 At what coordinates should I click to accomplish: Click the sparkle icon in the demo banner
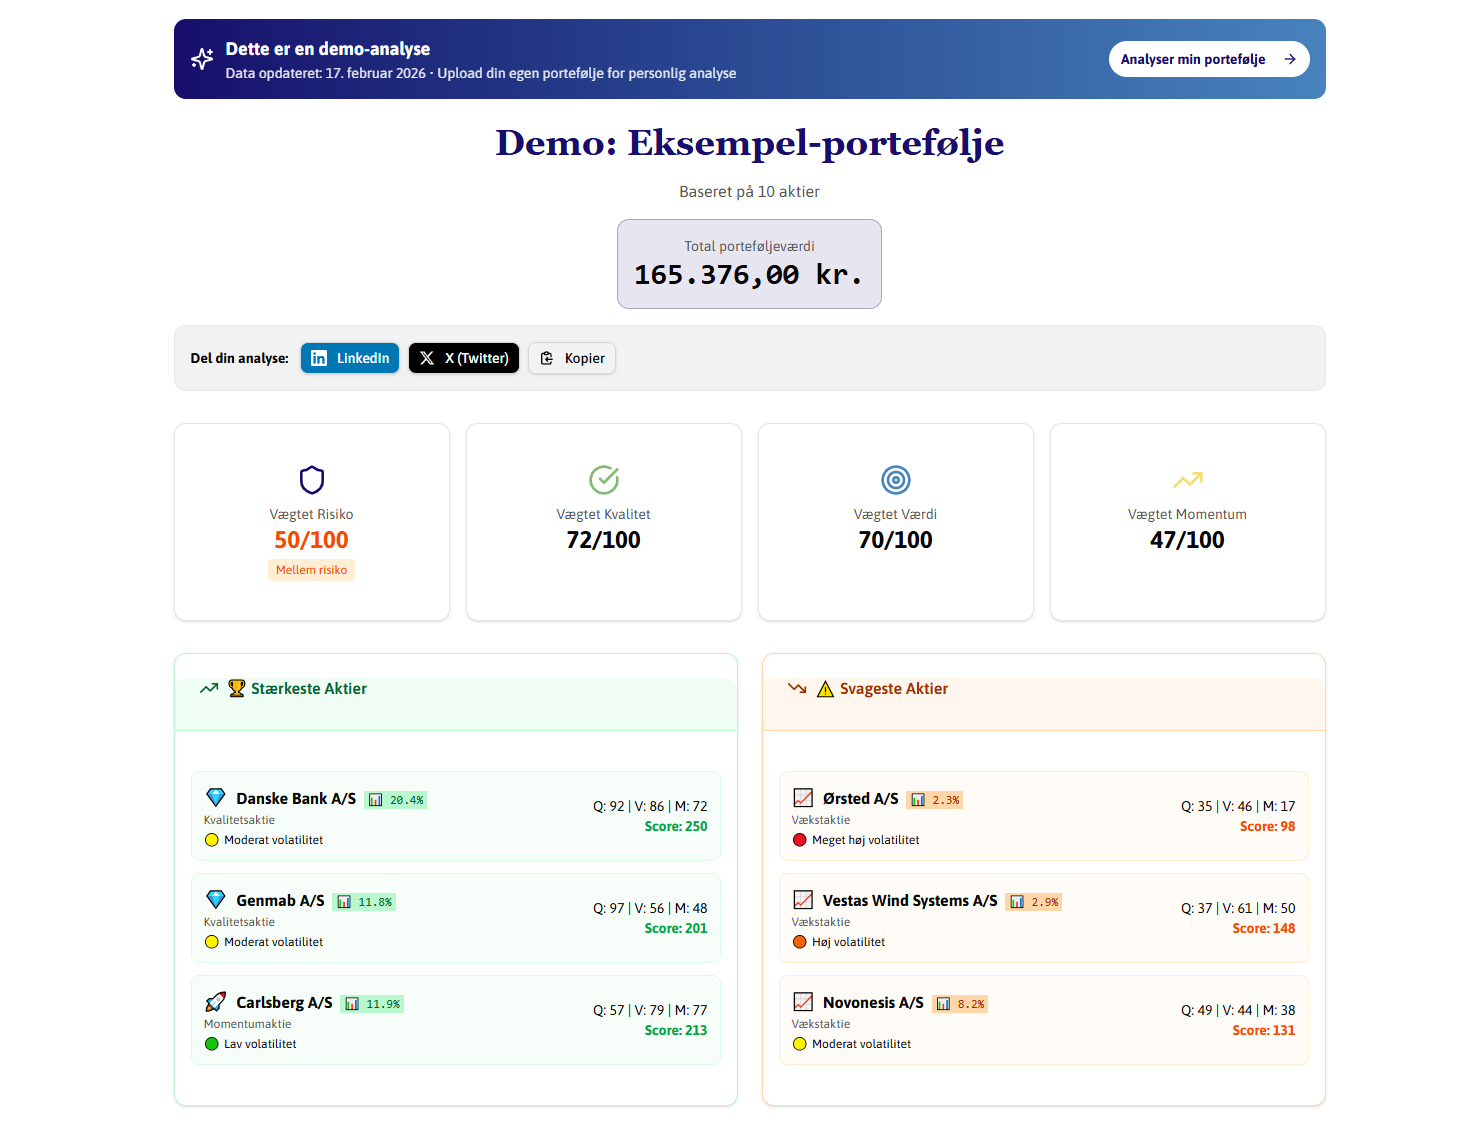pos(202,59)
